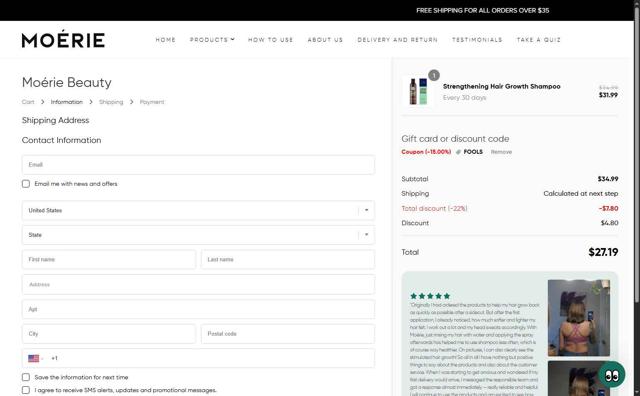The image size is (640, 396).
Task: Click the Shipping breadcrumb step
Action: [111, 102]
